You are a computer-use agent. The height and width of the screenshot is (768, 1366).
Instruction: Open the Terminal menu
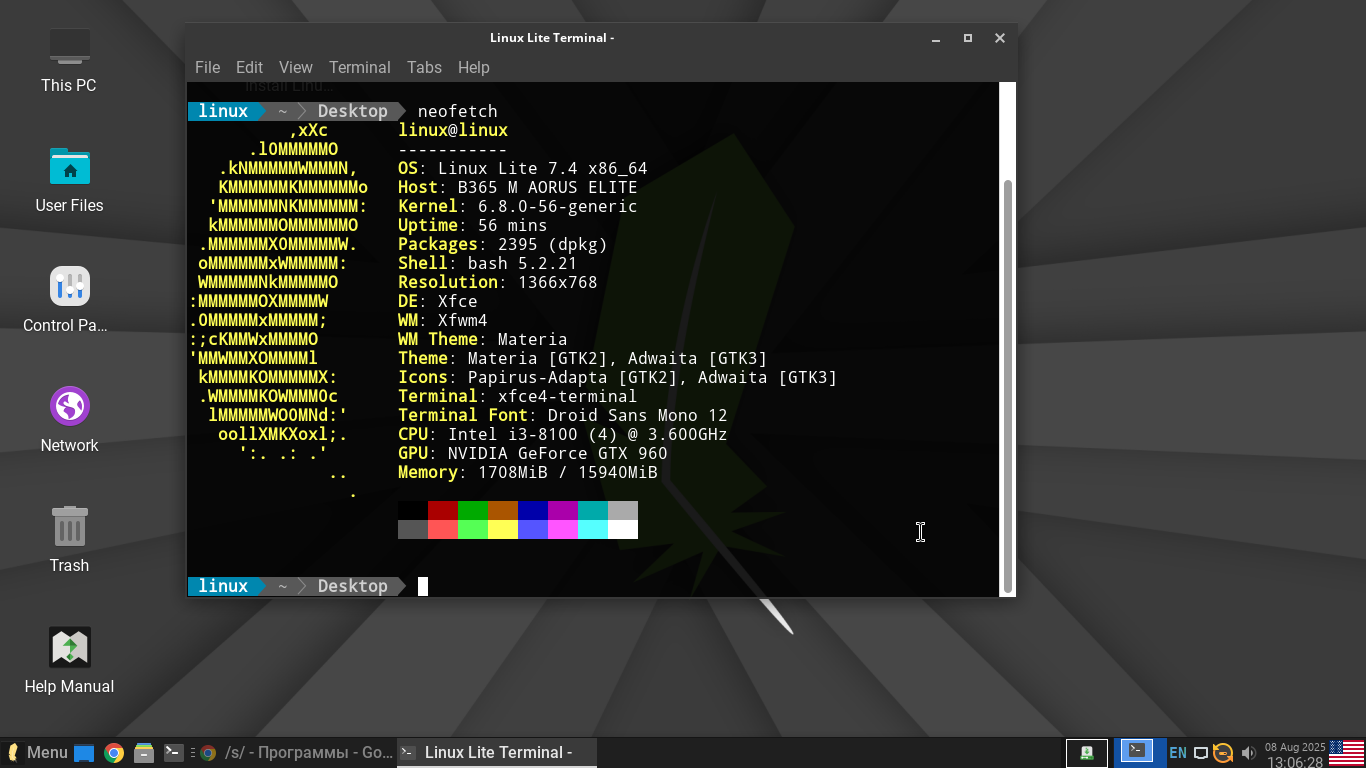(x=360, y=67)
